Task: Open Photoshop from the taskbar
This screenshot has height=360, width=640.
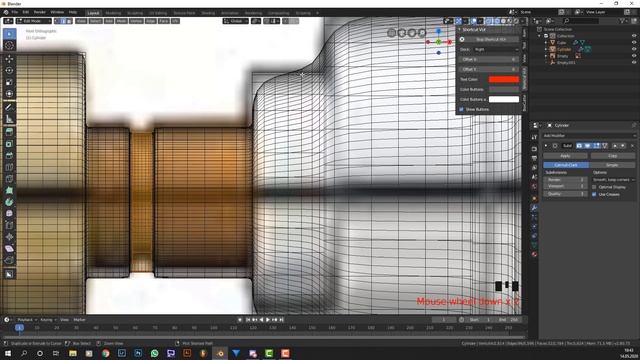Action: click(138, 353)
